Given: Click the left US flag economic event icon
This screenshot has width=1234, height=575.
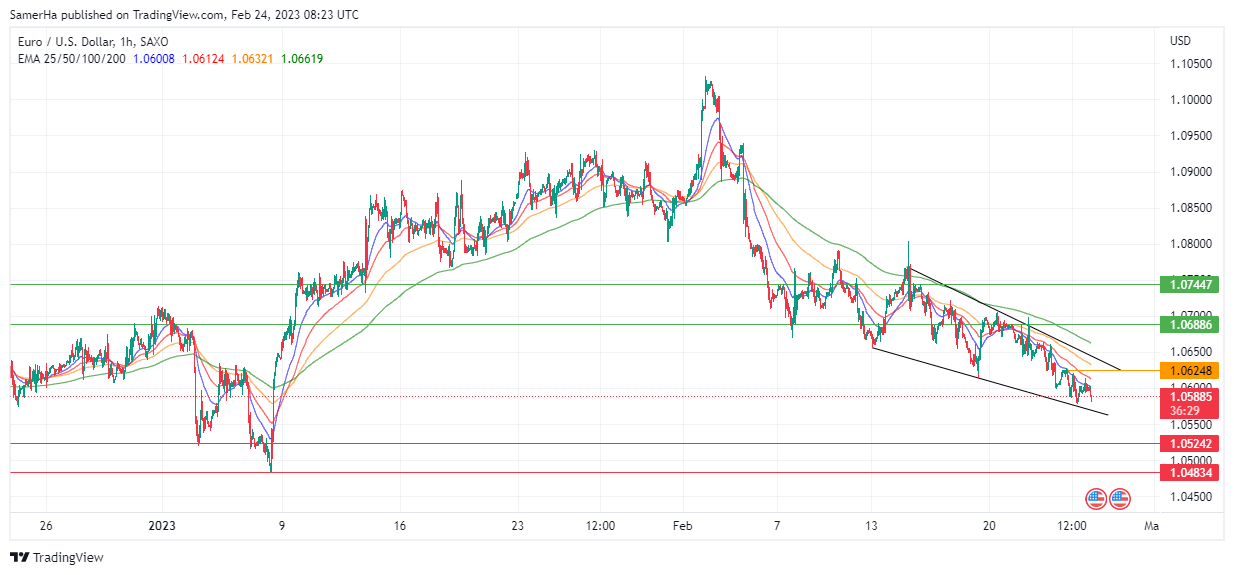Looking at the screenshot, I should 1096,497.
